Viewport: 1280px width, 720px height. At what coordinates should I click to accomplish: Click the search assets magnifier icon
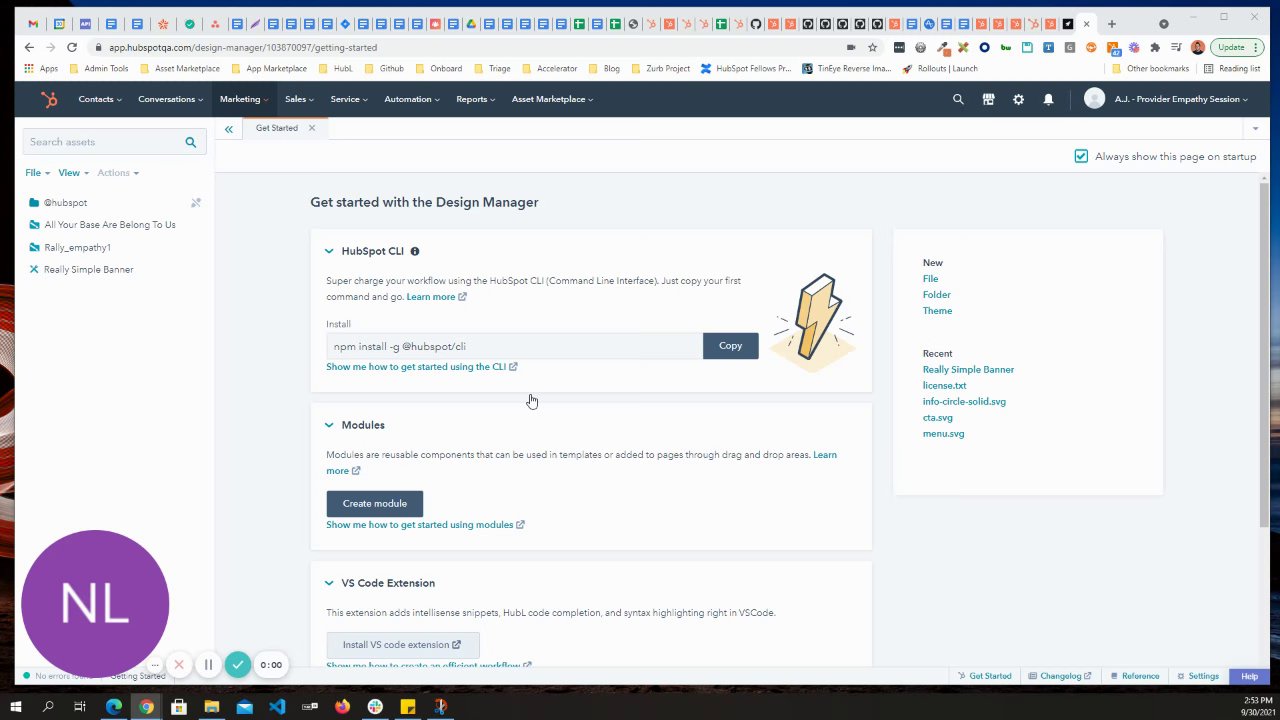(x=190, y=142)
